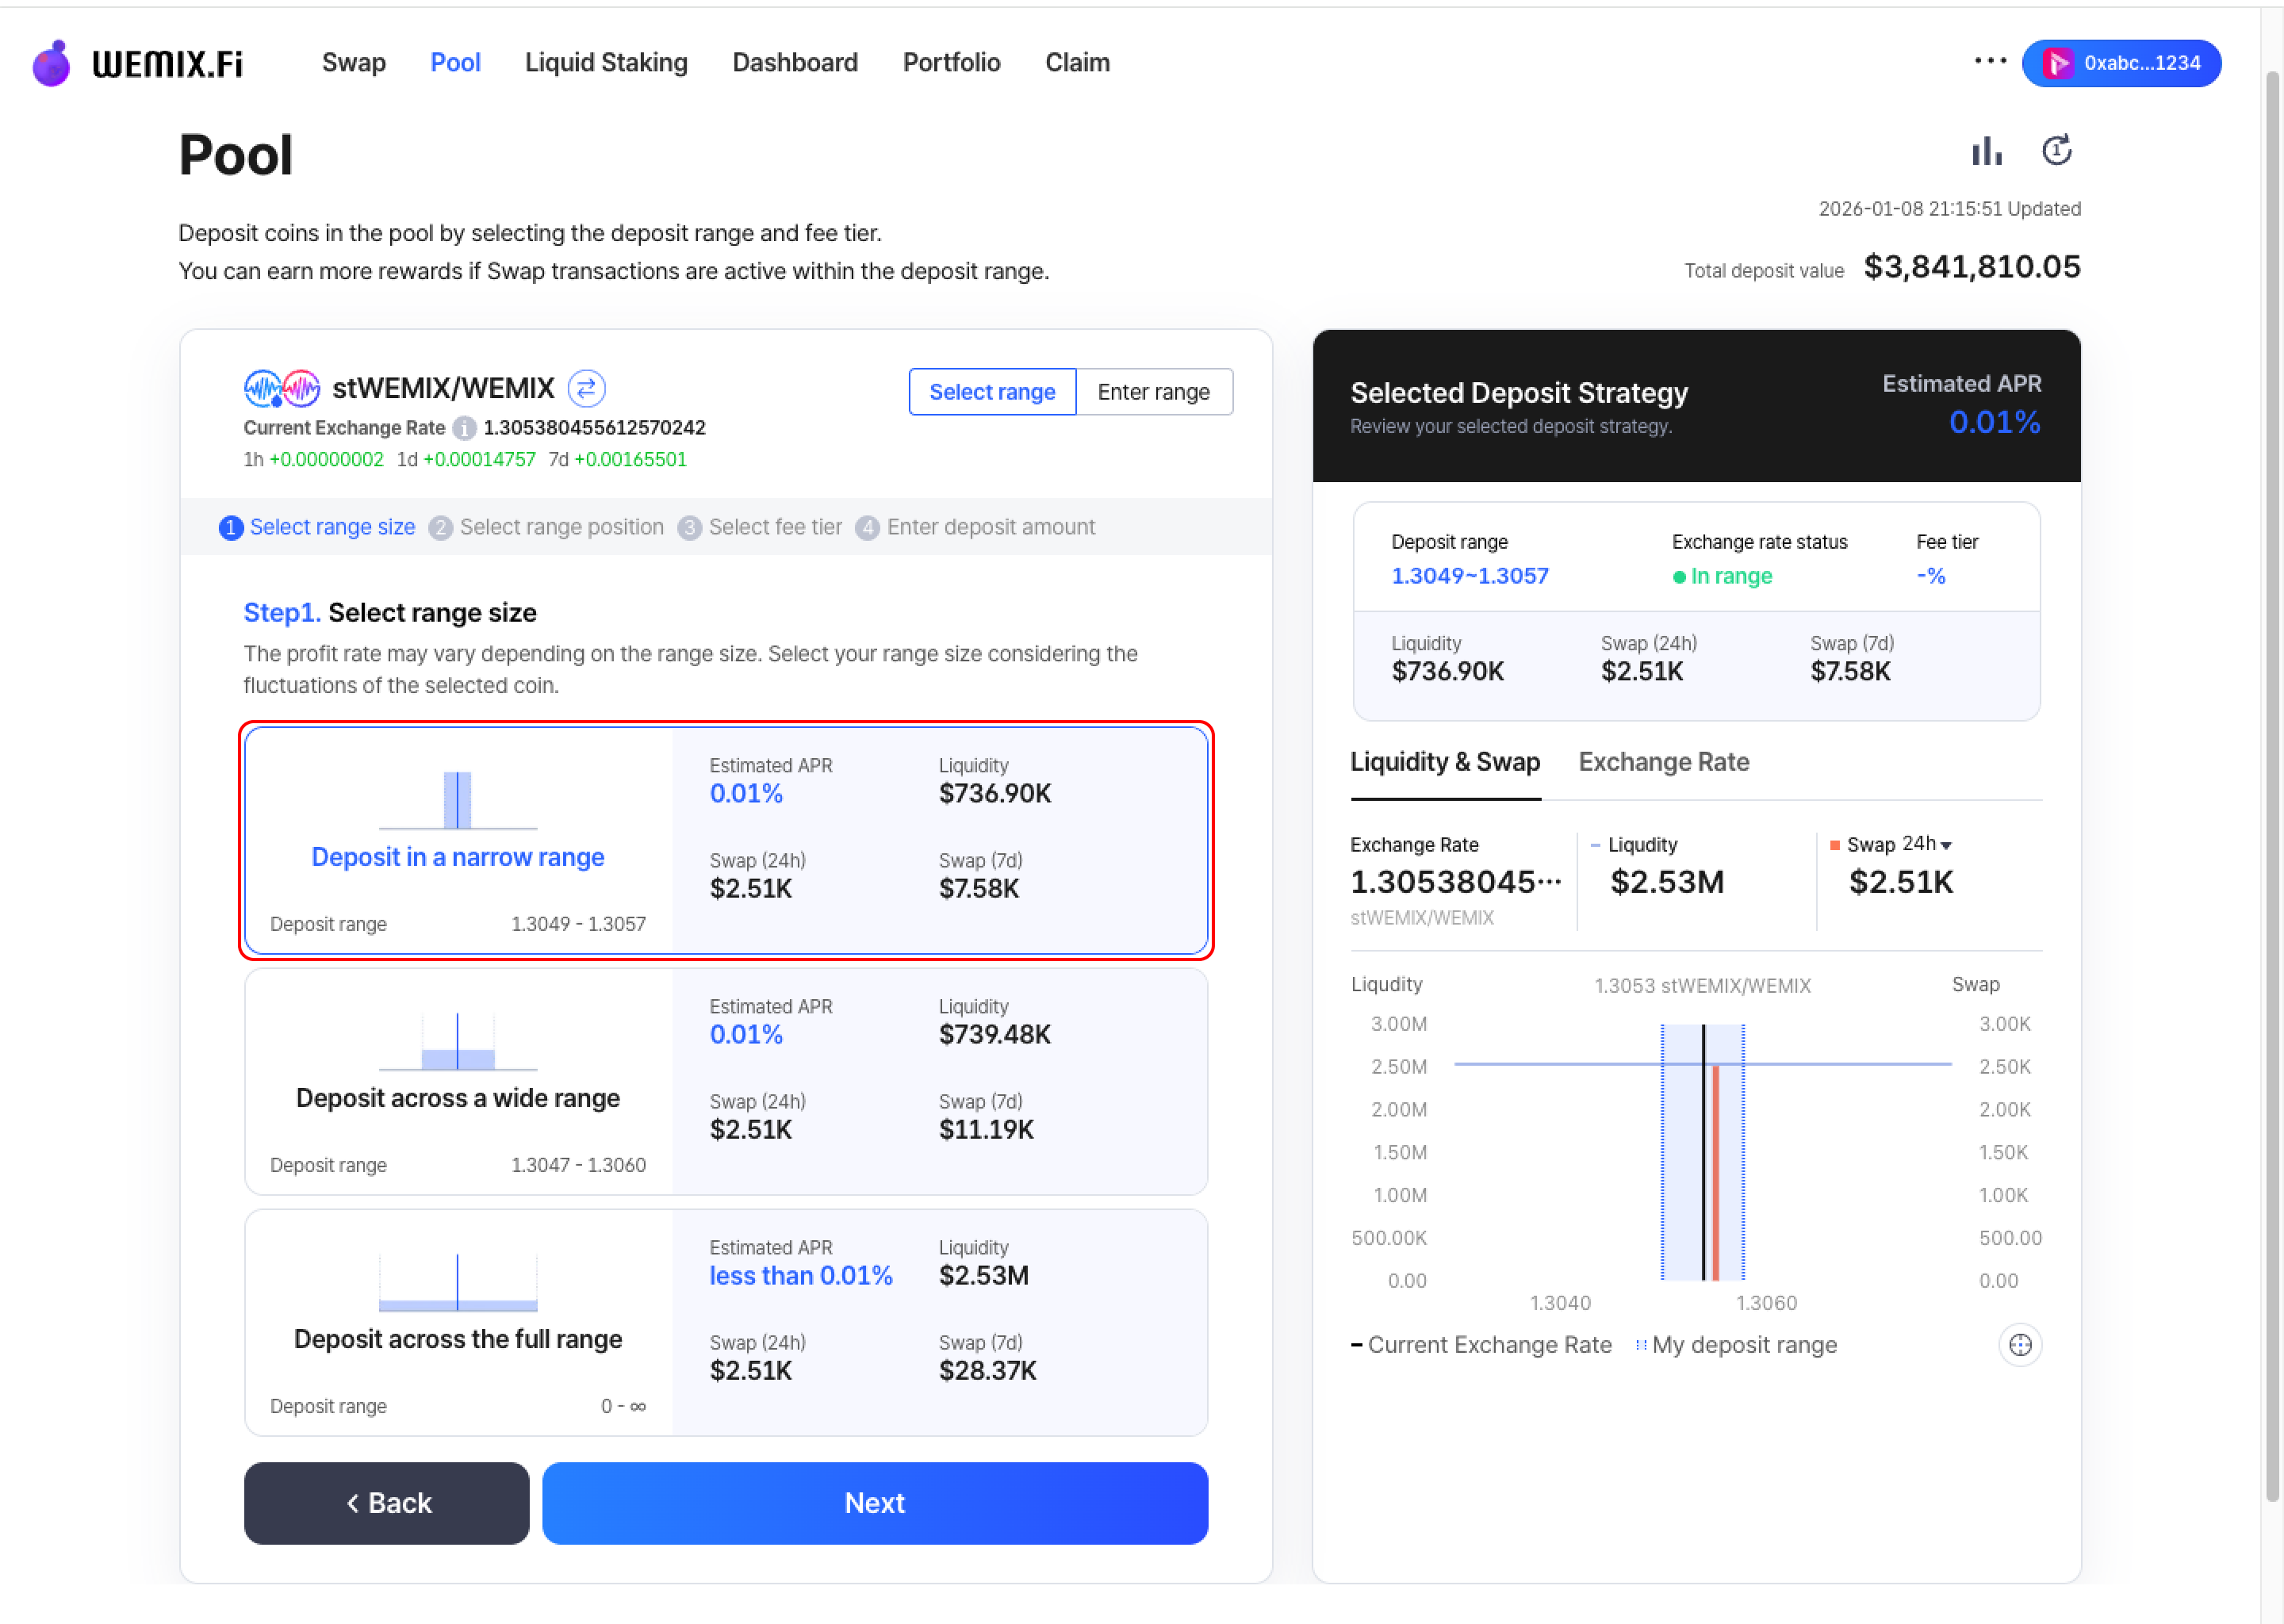
Task: Choose Deposit across the full range
Action: 725,1322
